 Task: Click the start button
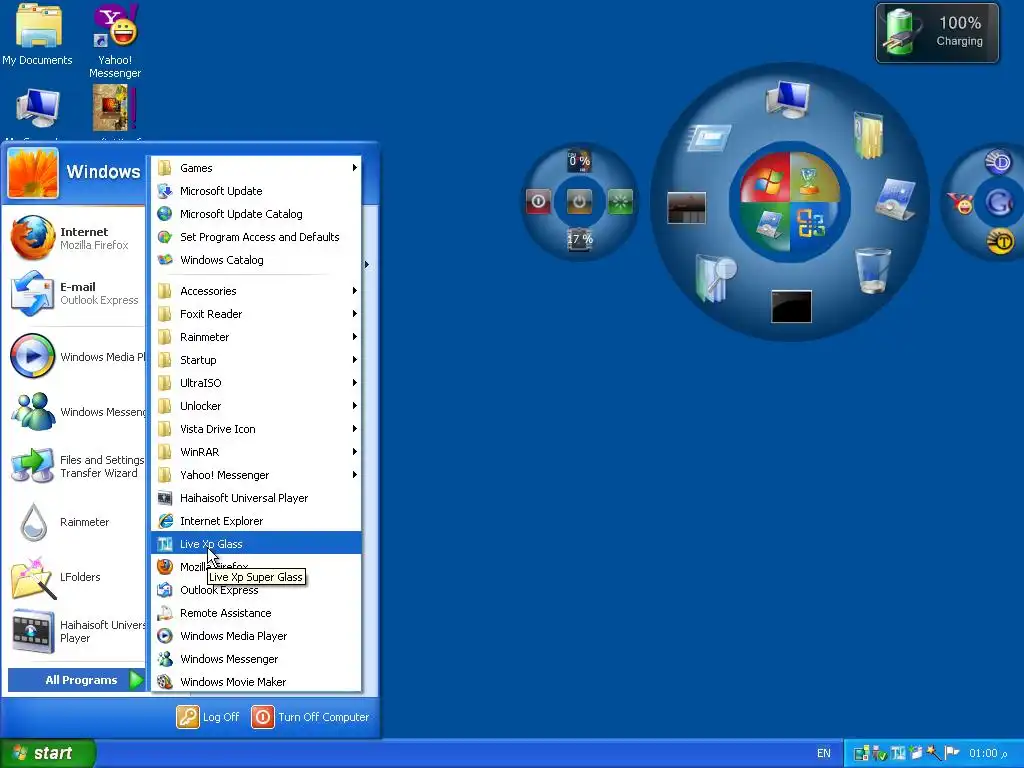(48, 753)
